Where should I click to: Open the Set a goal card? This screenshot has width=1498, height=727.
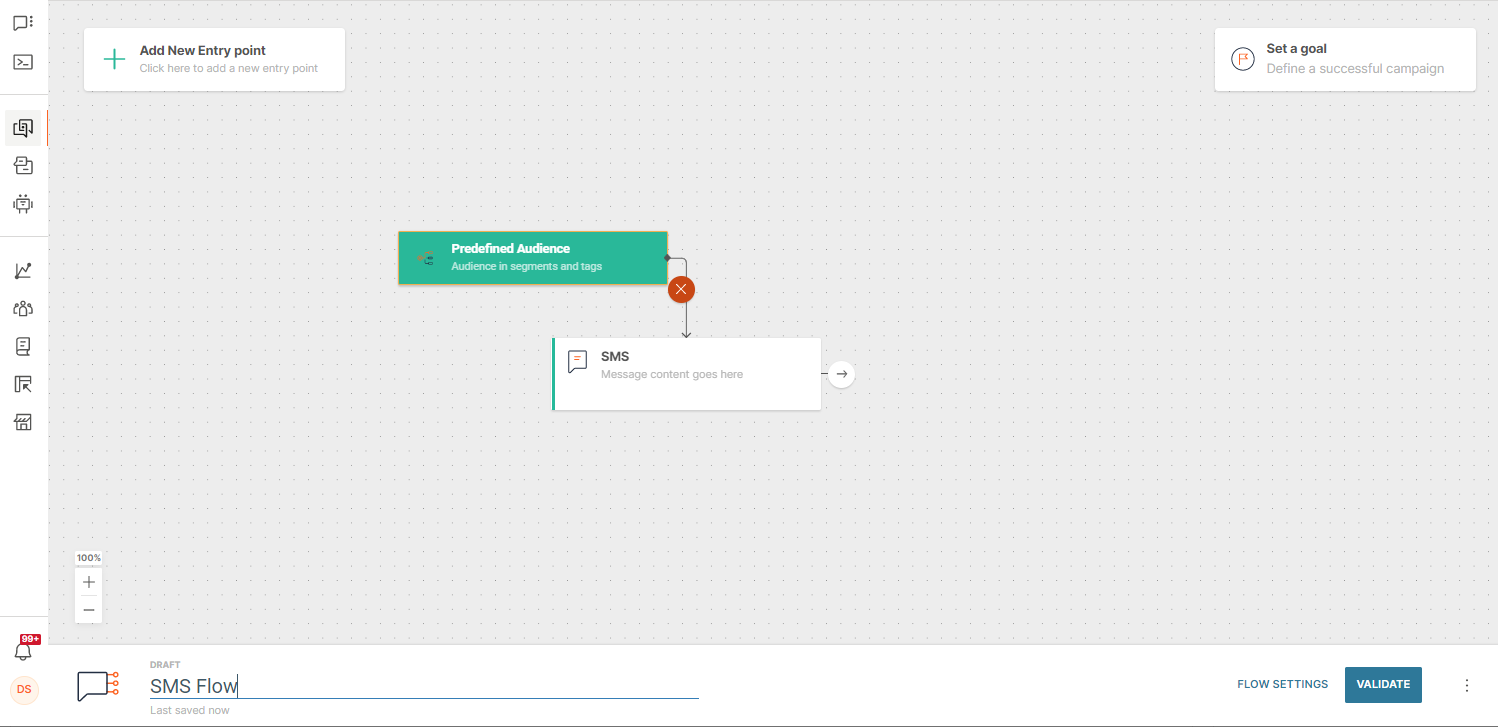(x=1345, y=59)
